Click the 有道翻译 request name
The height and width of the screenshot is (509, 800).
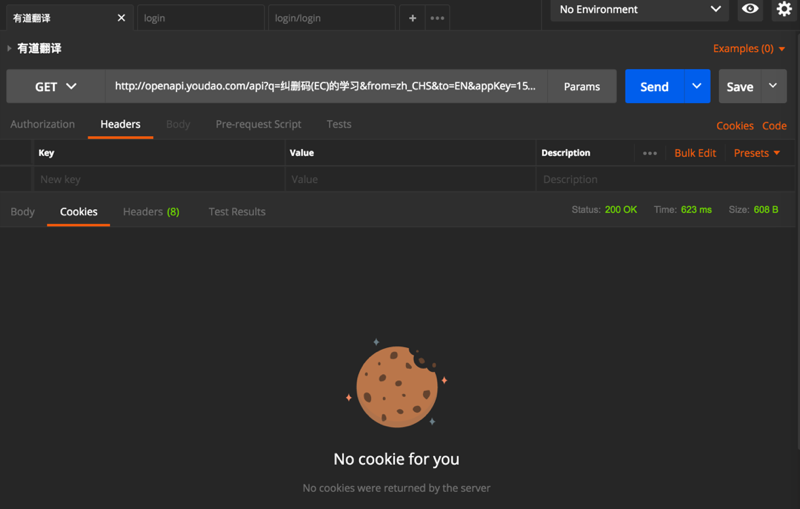coord(39,48)
